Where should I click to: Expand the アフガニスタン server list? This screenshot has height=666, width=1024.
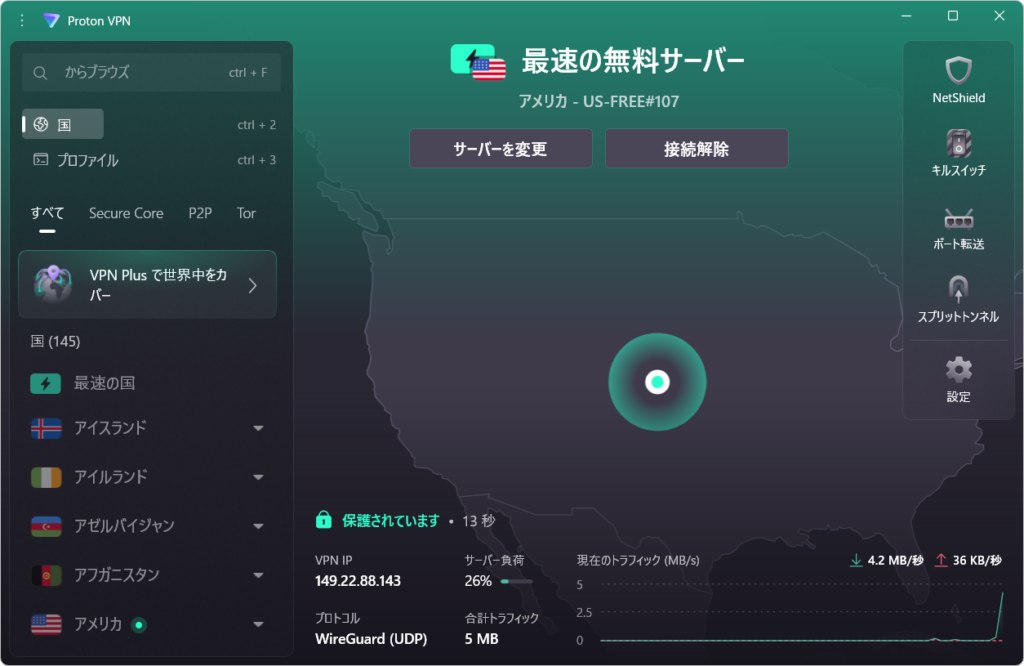pos(258,575)
